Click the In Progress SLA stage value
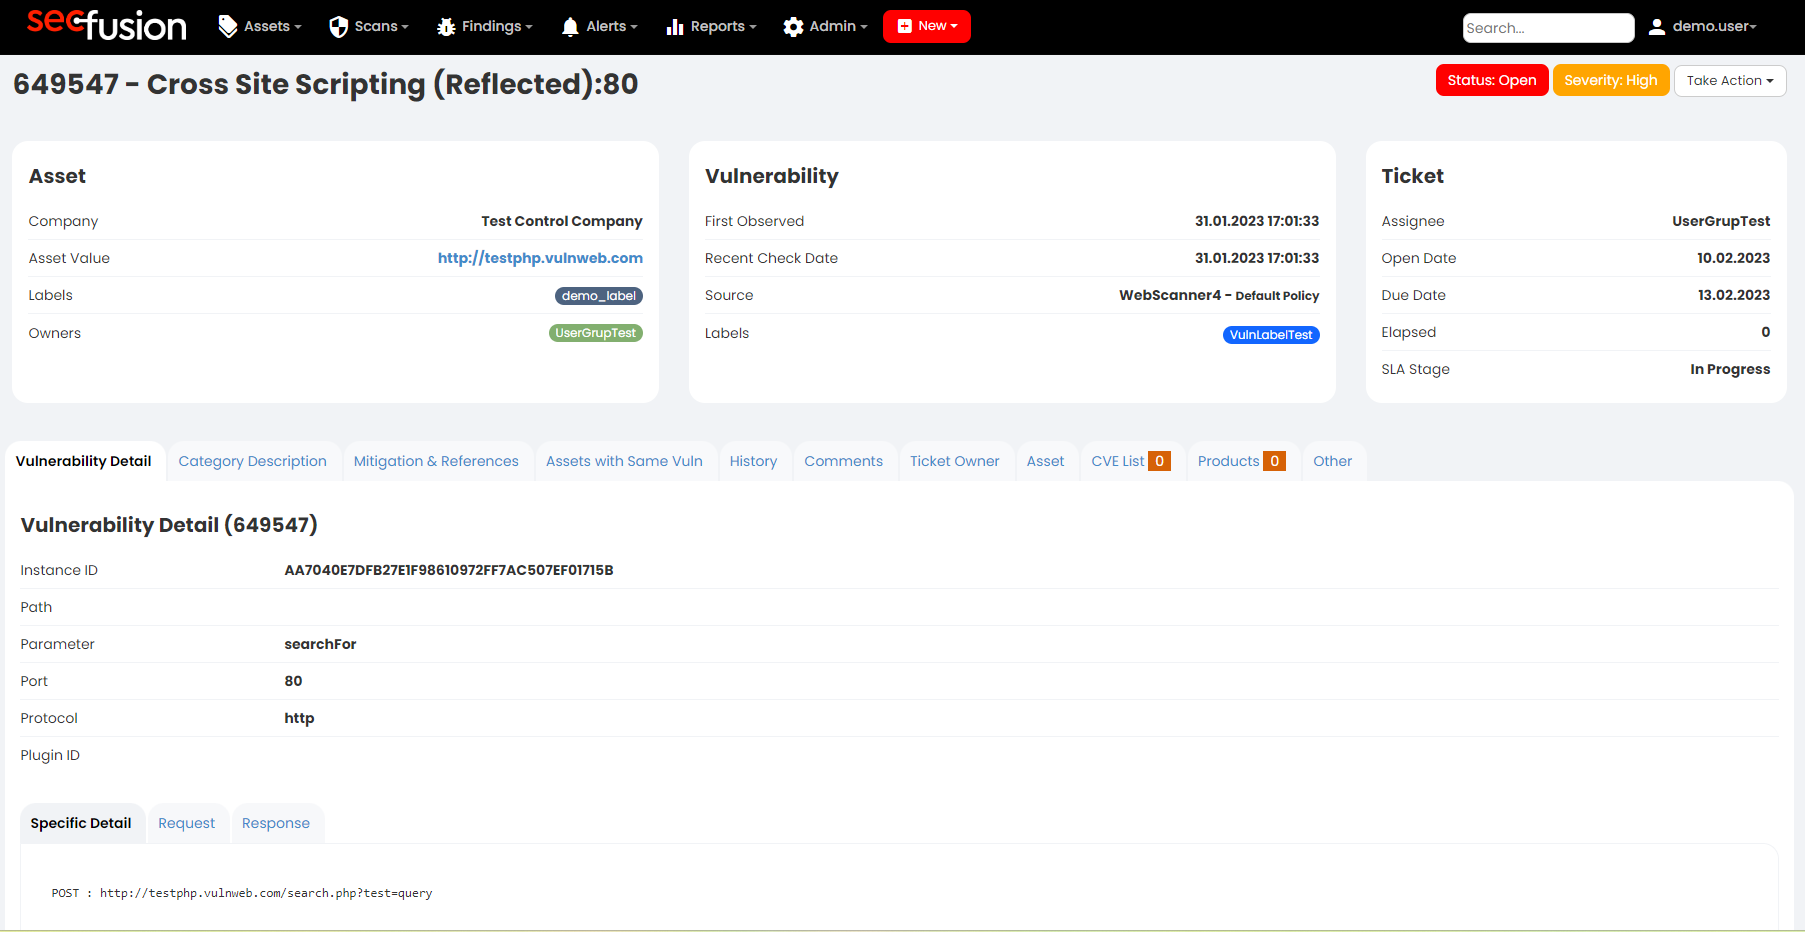Screen dimensions: 1805x932 (1730, 369)
